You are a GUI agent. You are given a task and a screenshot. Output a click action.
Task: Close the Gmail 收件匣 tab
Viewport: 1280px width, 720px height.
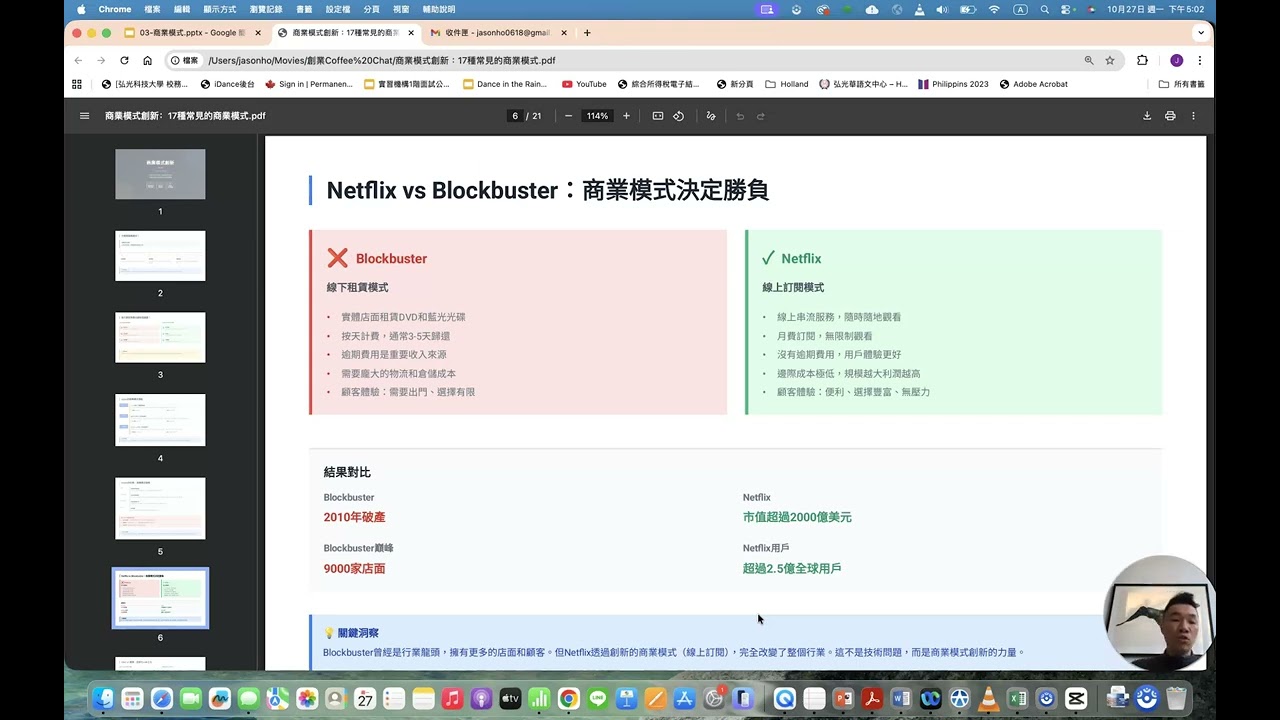click(564, 33)
